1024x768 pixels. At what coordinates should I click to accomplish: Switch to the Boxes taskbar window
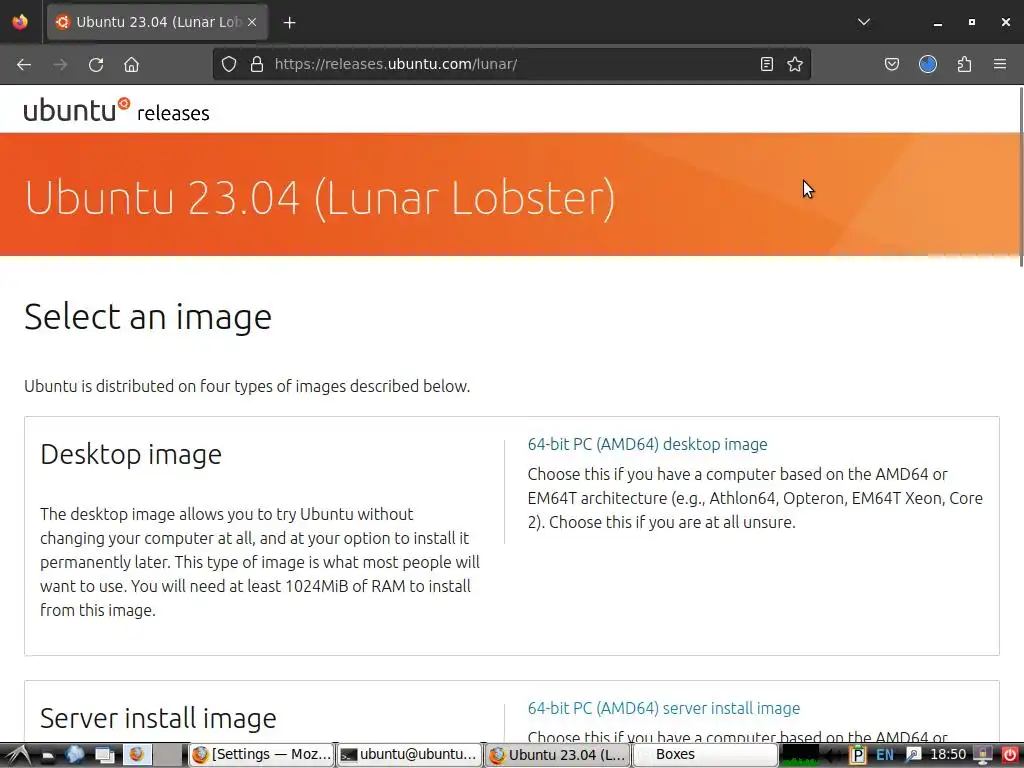tap(705, 755)
